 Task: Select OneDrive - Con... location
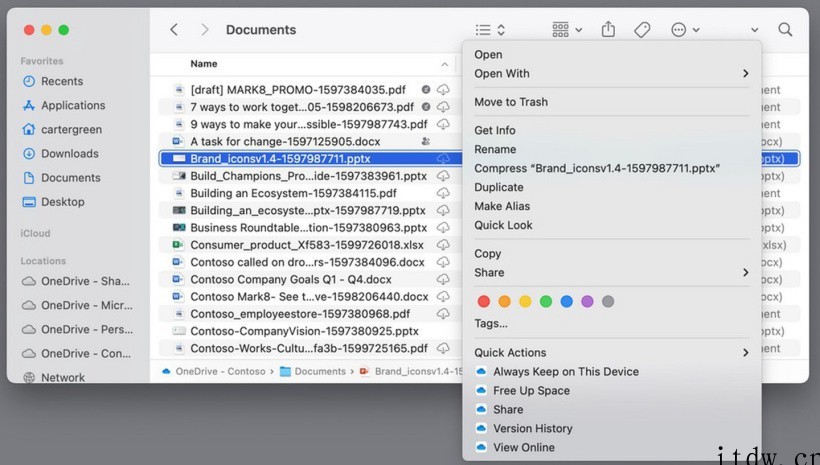pyautogui.click(x=76, y=353)
